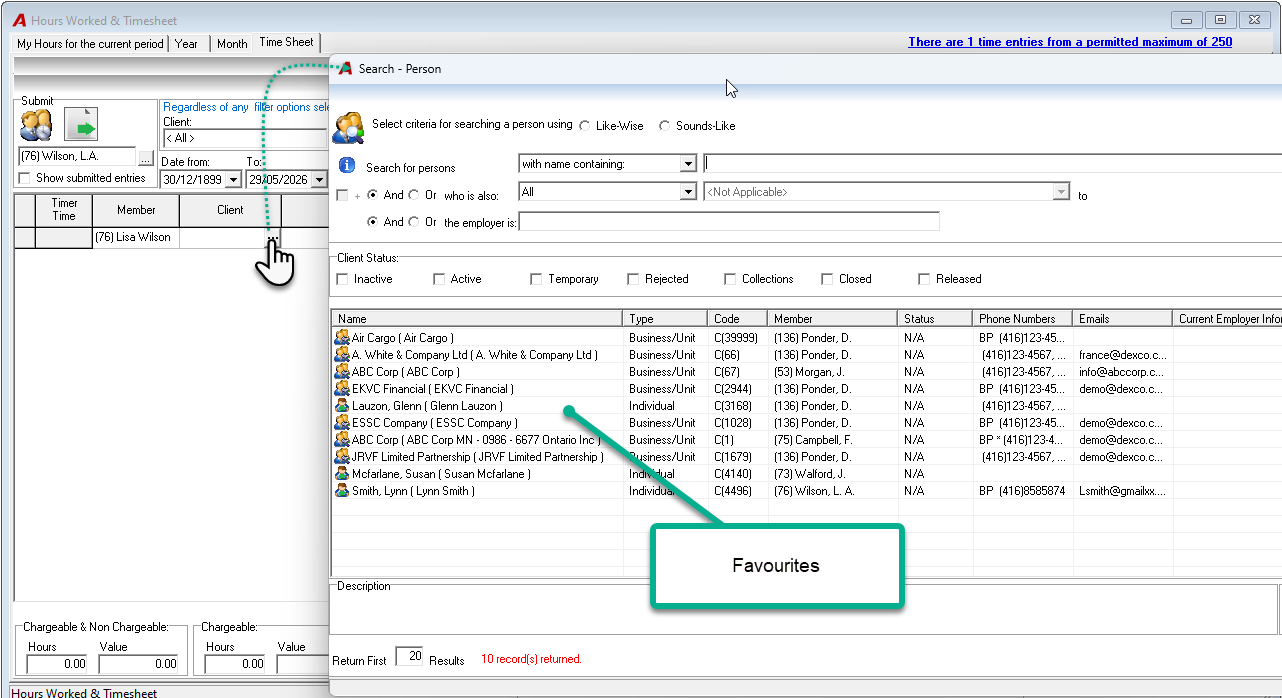Open the Month tab
The width and height of the screenshot is (1282, 698).
tap(232, 44)
